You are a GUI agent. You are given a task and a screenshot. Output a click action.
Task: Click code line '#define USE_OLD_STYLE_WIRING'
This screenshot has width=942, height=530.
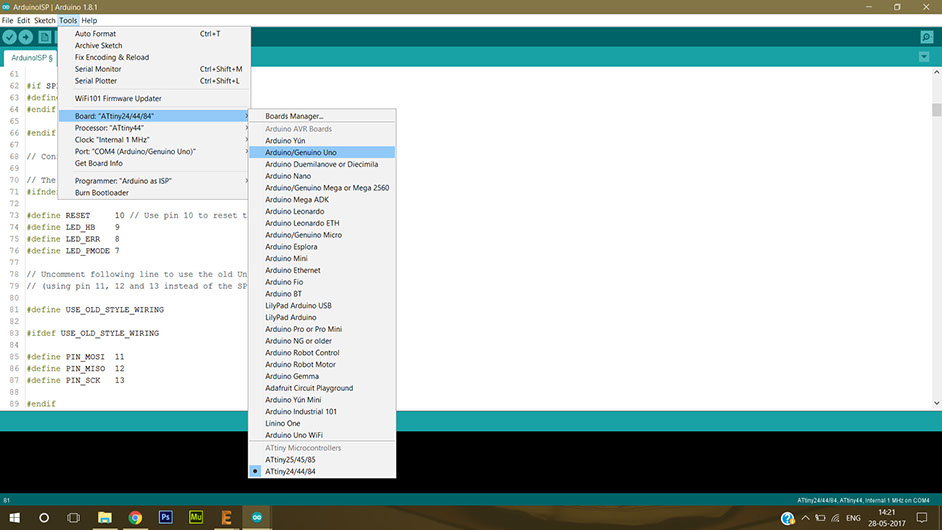[x=95, y=309]
